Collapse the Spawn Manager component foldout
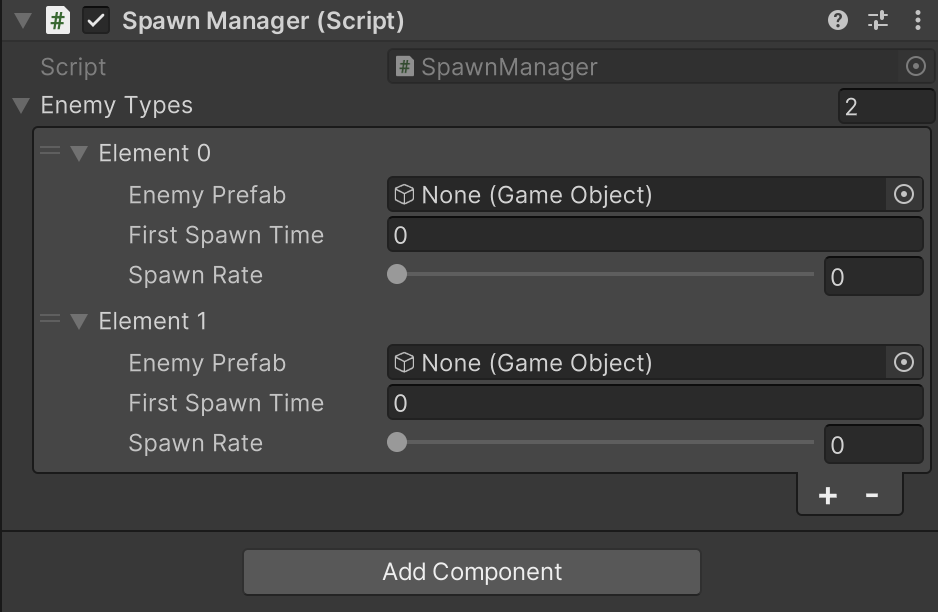This screenshot has height=612, width=938. click(x=23, y=20)
